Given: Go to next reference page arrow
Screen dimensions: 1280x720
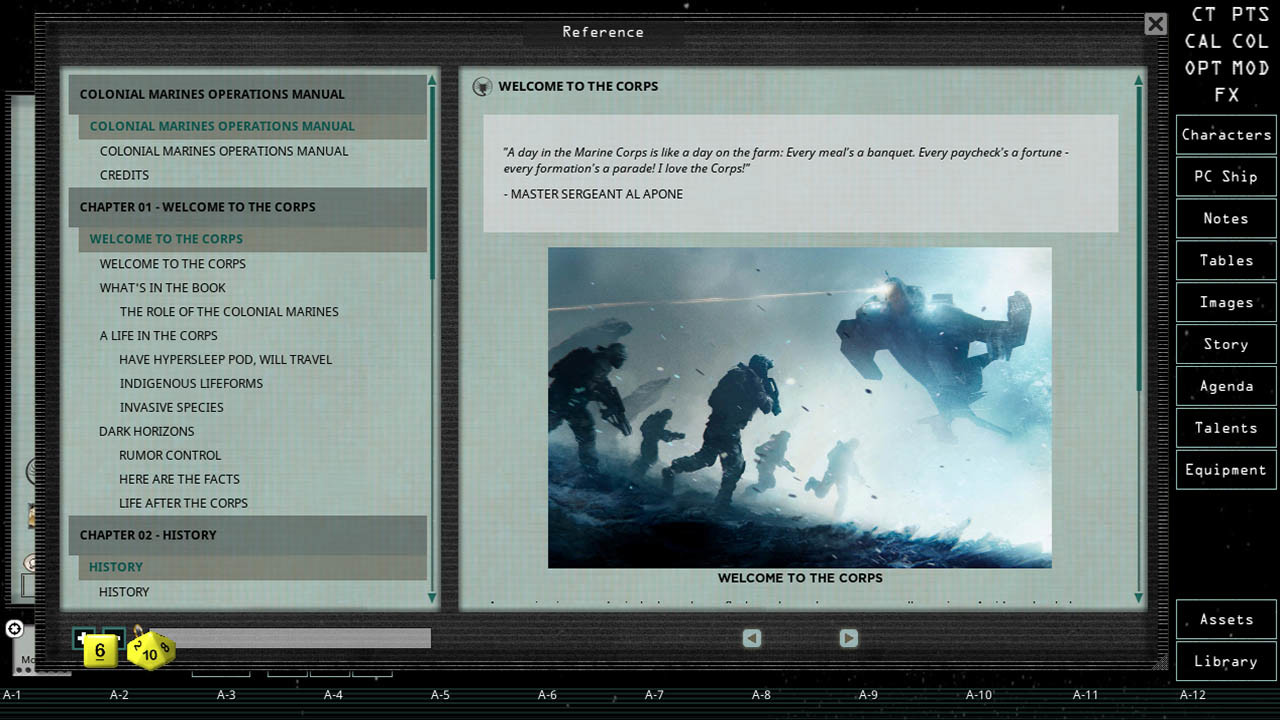Looking at the screenshot, I should [848, 638].
